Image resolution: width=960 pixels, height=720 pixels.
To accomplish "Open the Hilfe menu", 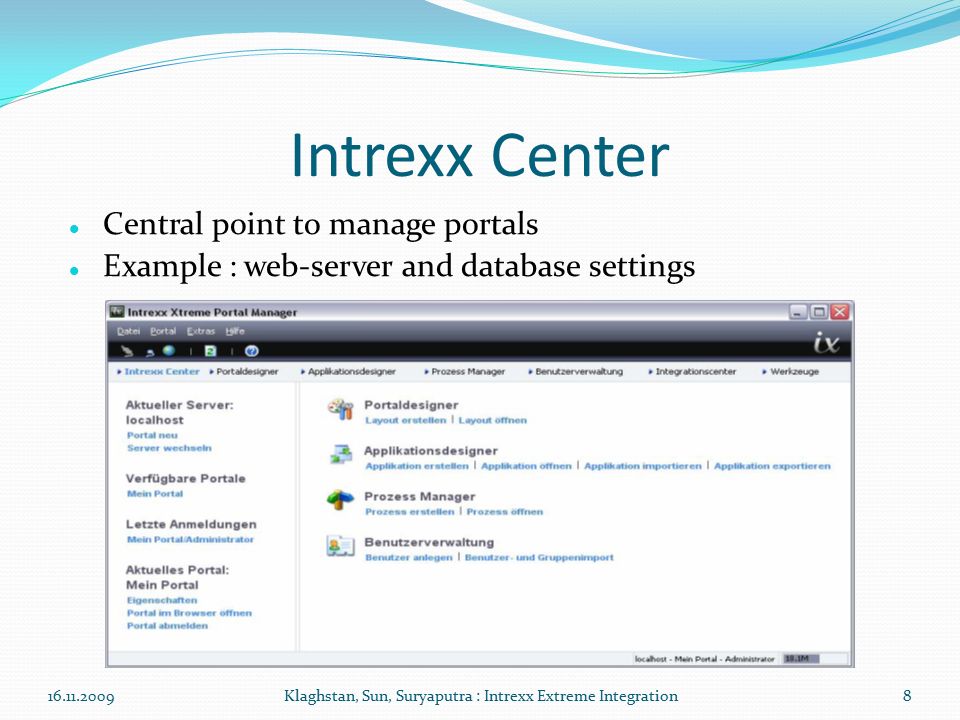I will [x=235, y=331].
